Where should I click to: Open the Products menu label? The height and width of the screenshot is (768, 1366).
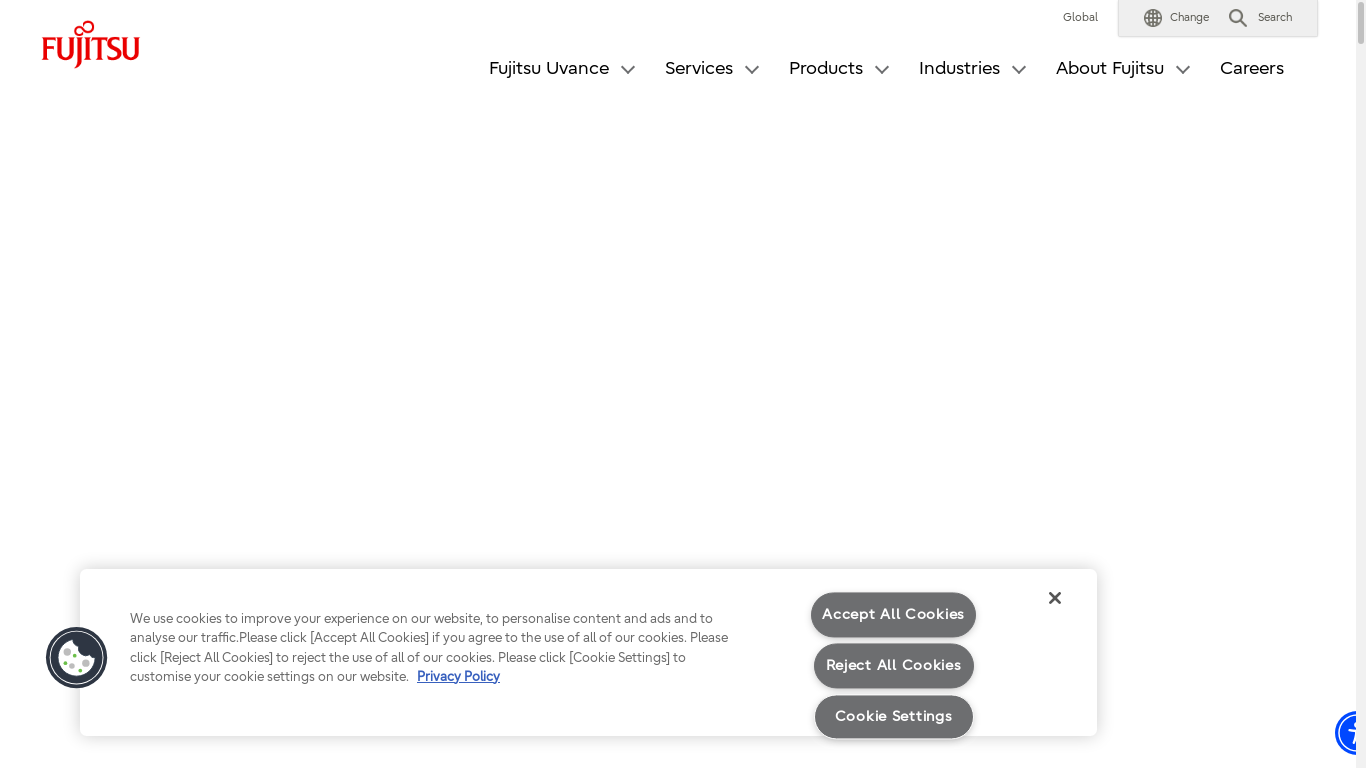(x=826, y=68)
